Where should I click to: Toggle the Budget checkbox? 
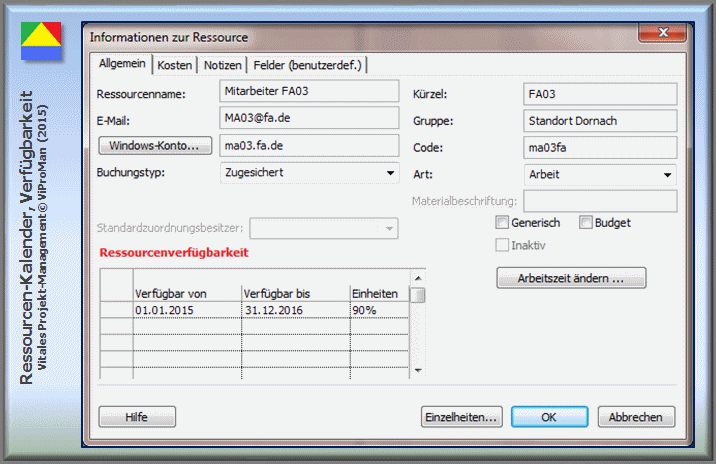click(x=586, y=223)
